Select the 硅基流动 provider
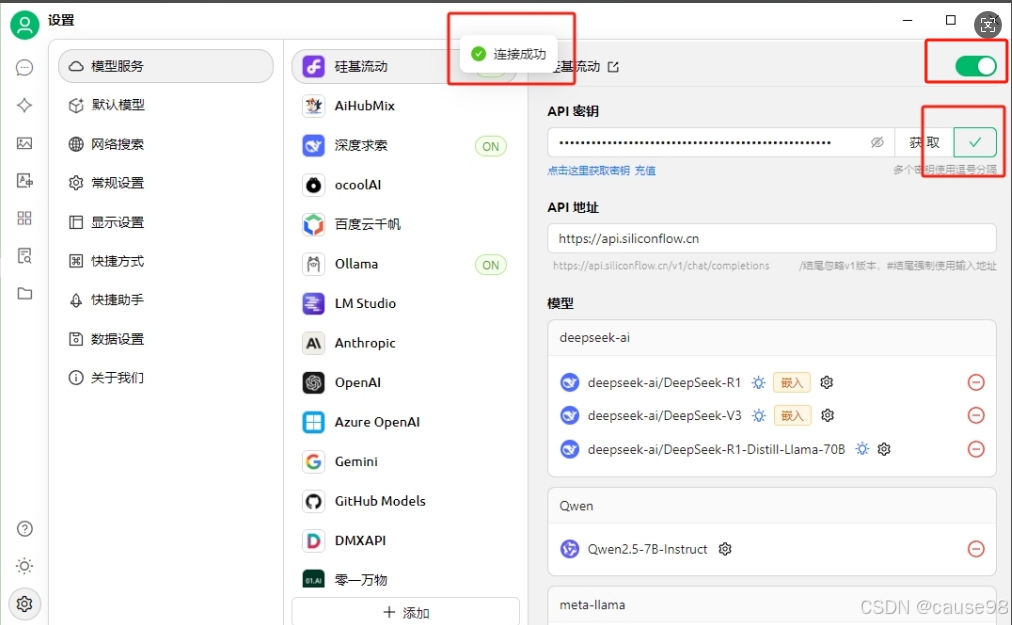This screenshot has height=625, width=1012. (404, 66)
